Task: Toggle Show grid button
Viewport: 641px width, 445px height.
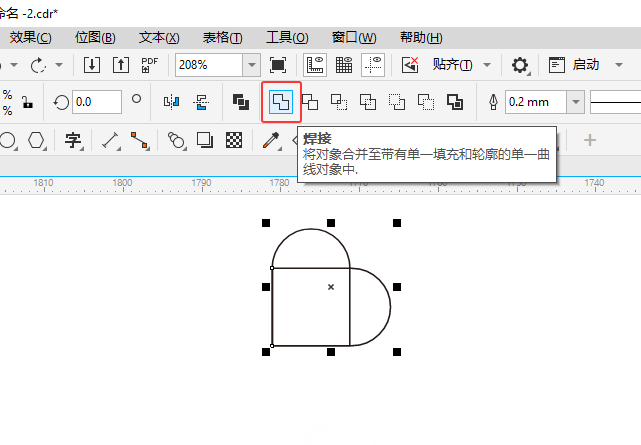Action: click(344, 65)
